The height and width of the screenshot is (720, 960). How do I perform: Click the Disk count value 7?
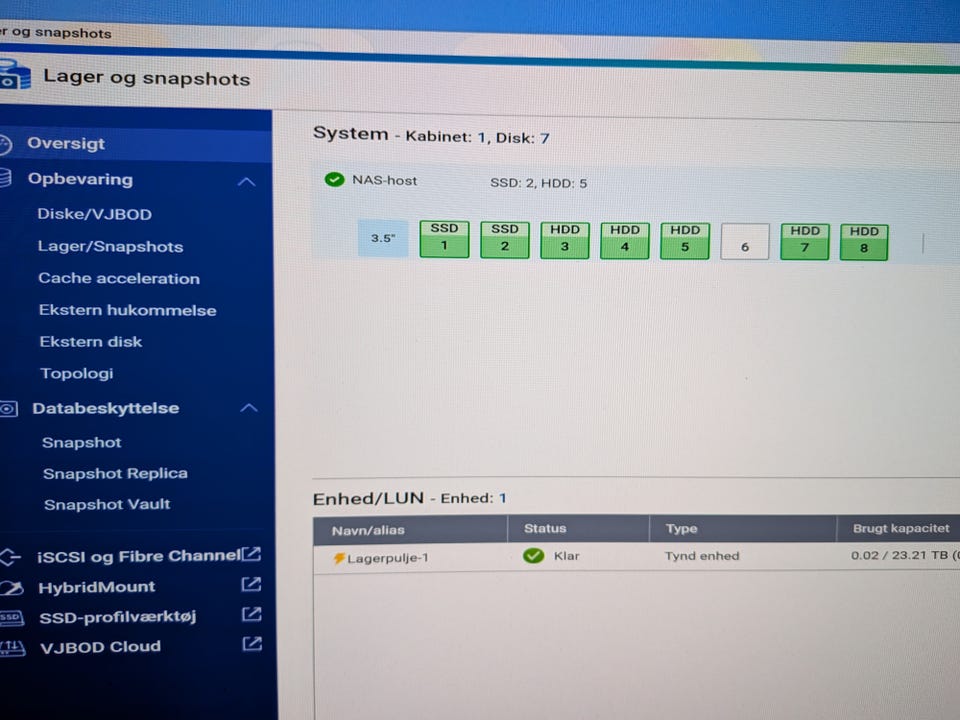544,138
